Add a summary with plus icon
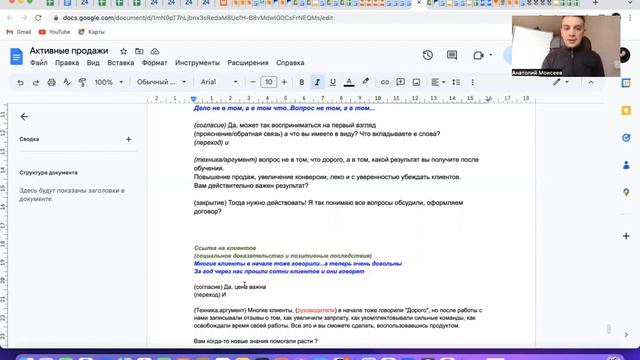 pyautogui.click(x=129, y=139)
